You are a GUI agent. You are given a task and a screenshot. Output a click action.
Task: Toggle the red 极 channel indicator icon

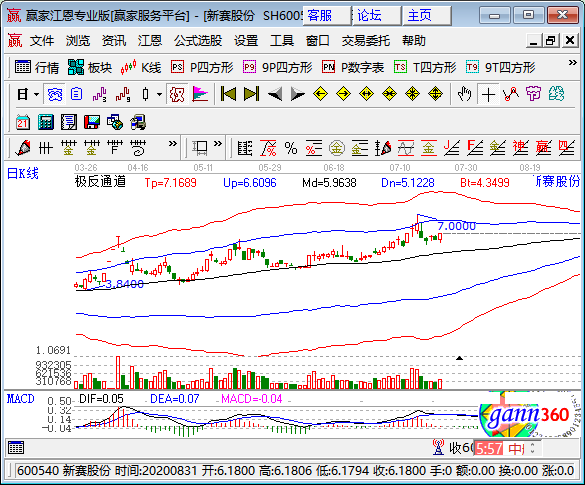click(177, 94)
